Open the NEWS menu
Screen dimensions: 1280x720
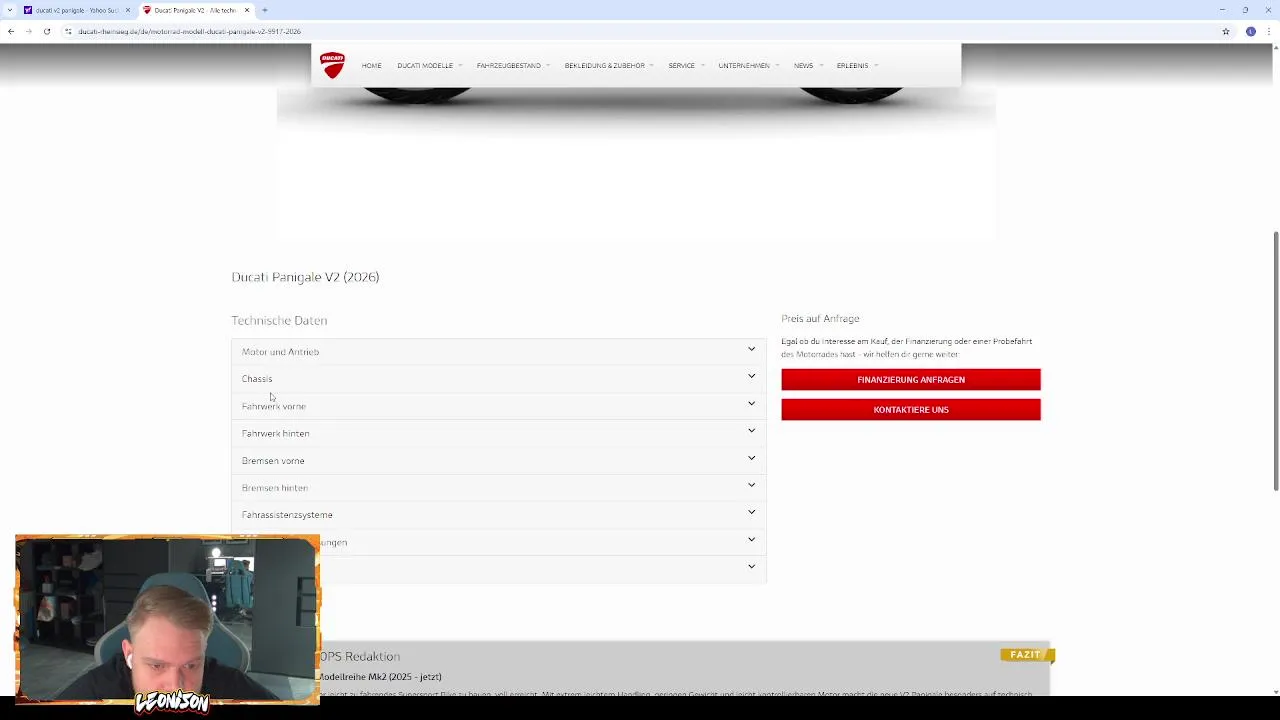pos(808,65)
